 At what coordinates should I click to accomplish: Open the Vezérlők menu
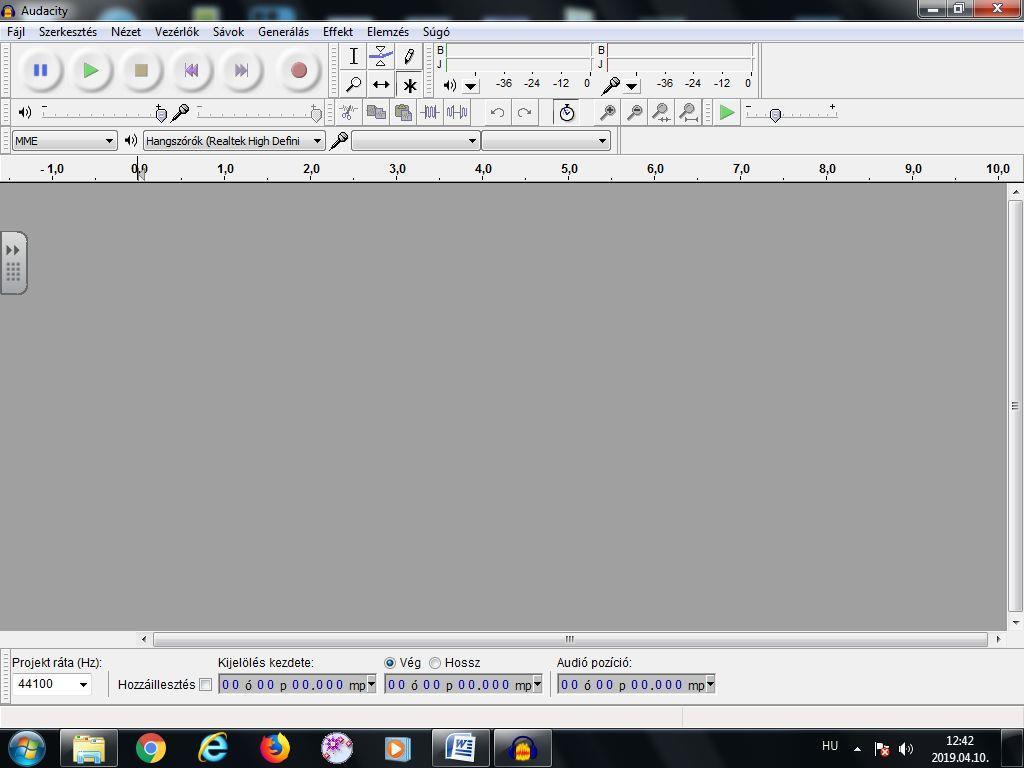pyautogui.click(x=177, y=31)
